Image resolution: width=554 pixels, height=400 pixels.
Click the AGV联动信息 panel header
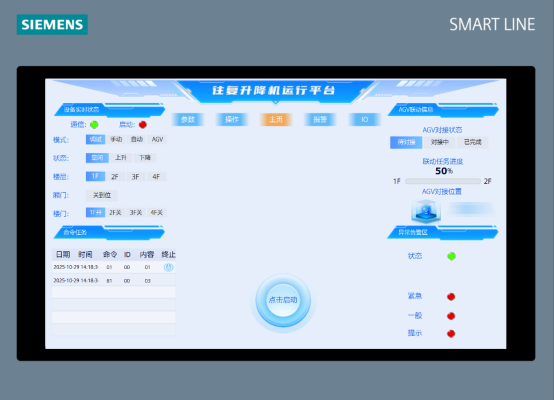443,110
